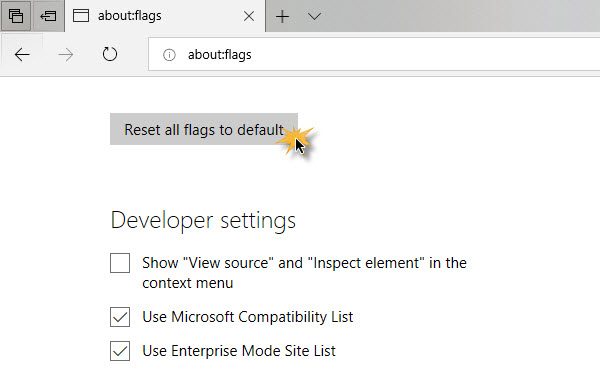The height and width of the screenshot is (370, 600).
Task: Click the page icon on about:flags tab
Action: 81,16
